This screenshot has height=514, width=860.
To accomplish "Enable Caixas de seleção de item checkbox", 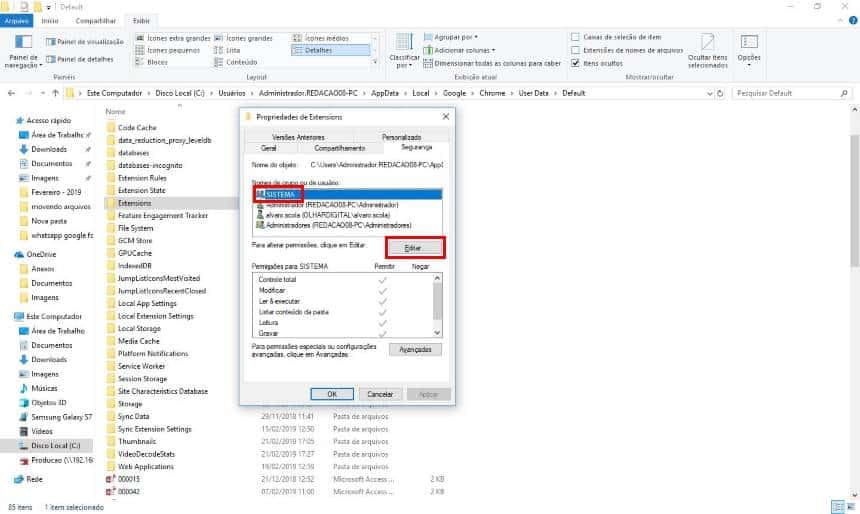I will 575,37.
